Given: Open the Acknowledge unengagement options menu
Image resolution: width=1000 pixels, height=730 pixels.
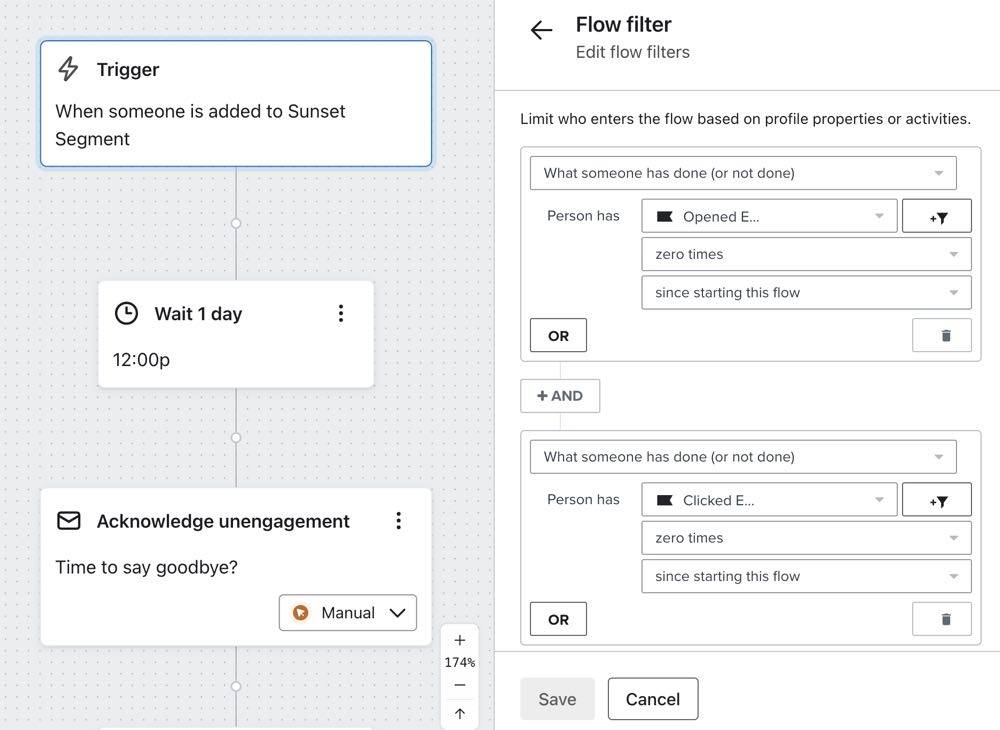Looking at the screenshot, I should 398,520.
